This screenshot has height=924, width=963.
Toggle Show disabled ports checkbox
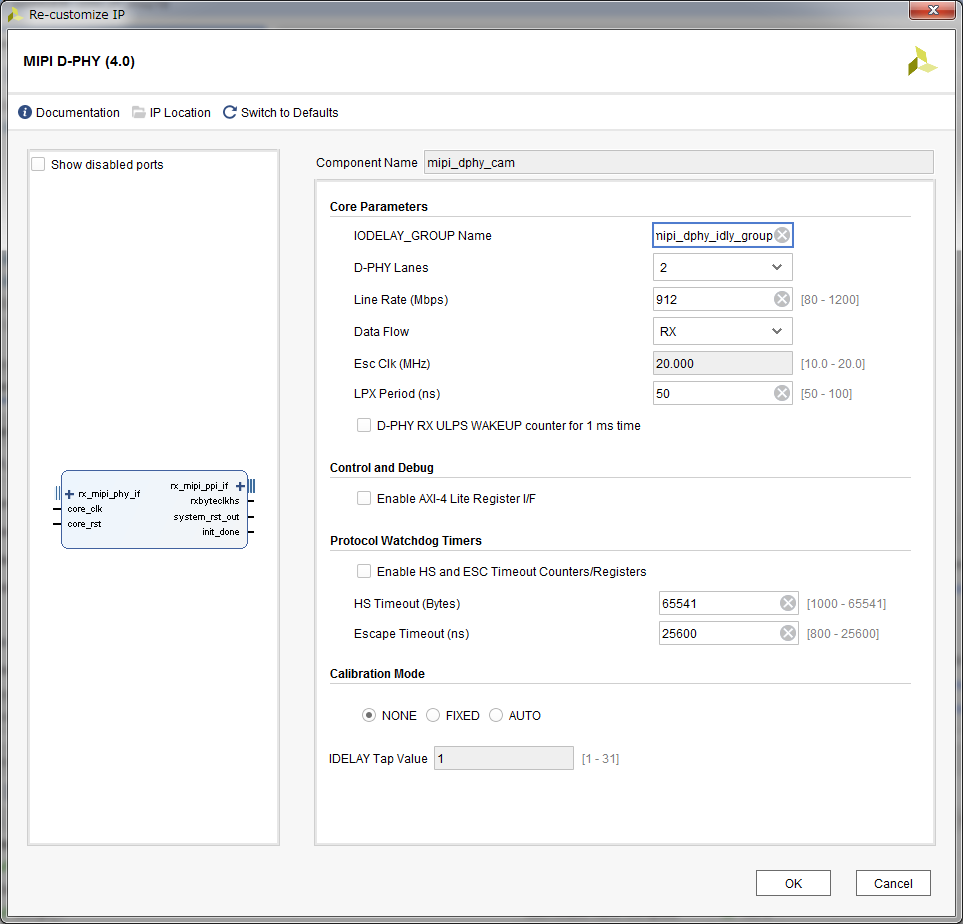pyautogui.click(x=38, y=164)
